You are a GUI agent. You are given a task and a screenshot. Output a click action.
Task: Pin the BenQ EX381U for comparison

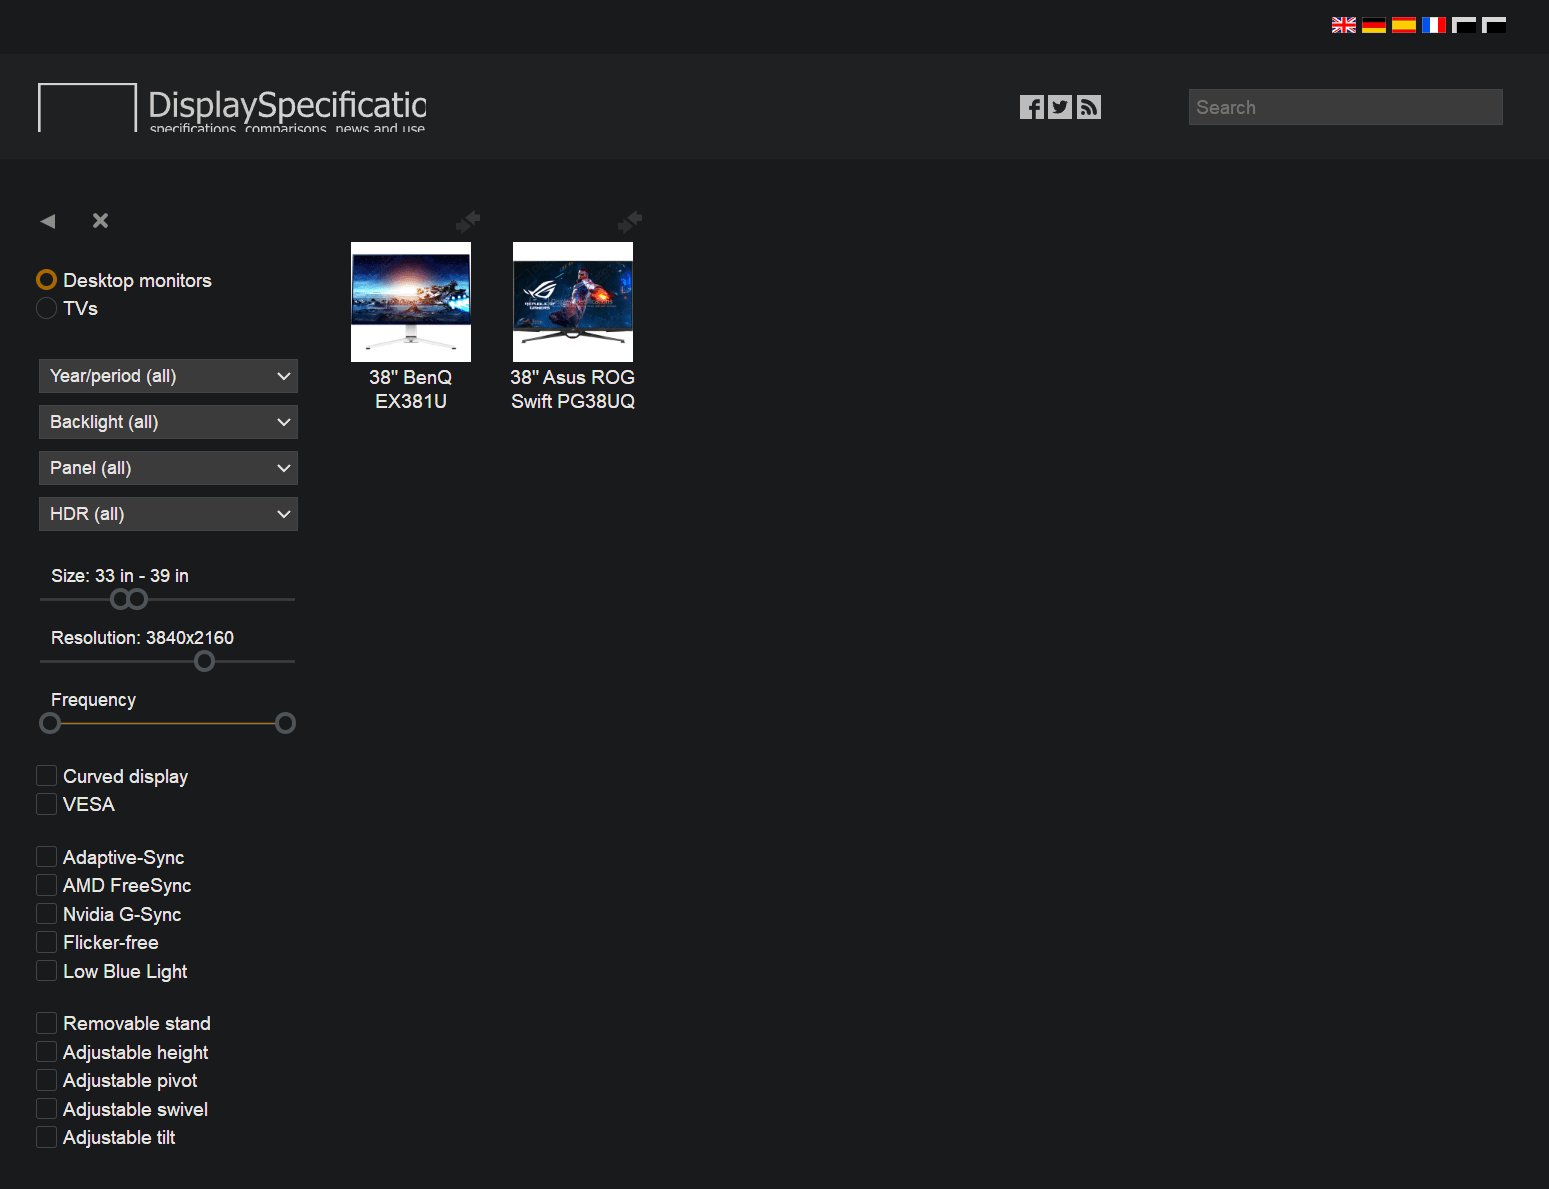[467, 220]
